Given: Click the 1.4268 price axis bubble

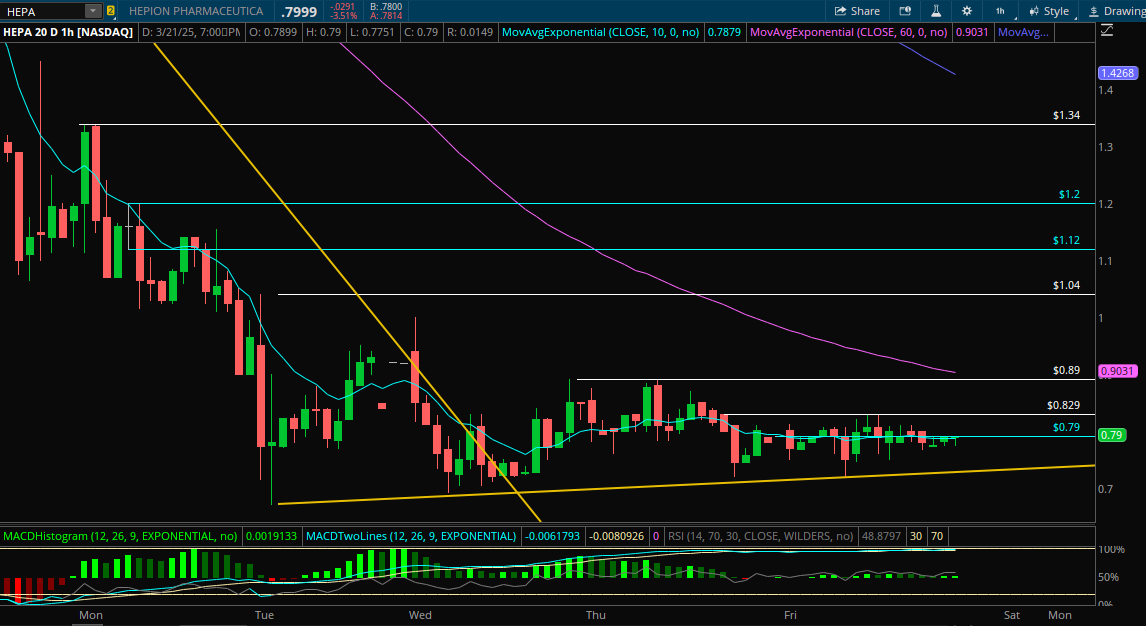Looking at the screenshot, I should tap(1117, 73).
